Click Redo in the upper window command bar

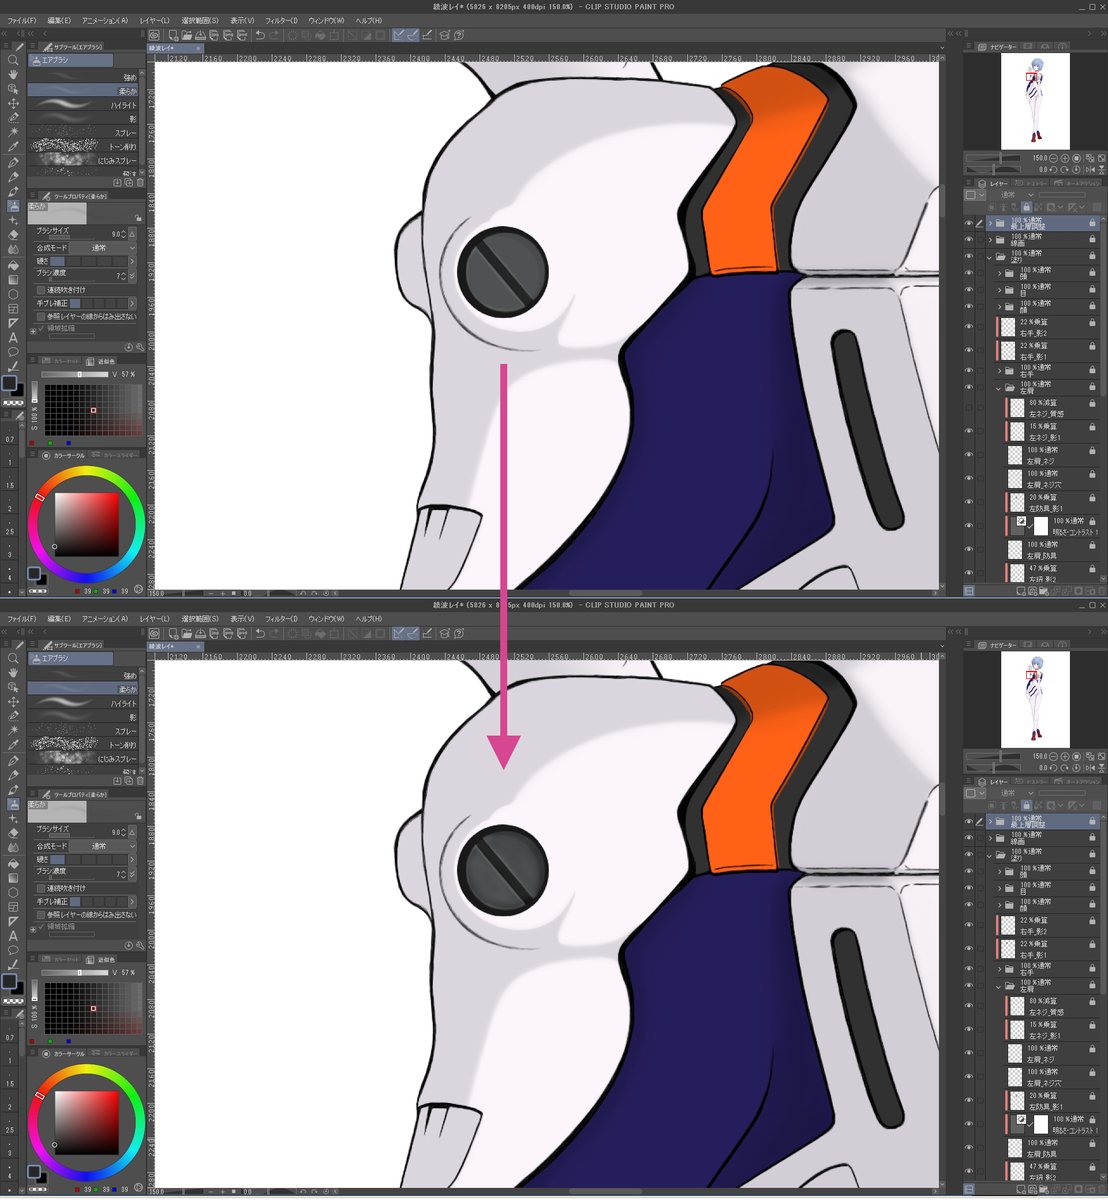click(274, 34)
